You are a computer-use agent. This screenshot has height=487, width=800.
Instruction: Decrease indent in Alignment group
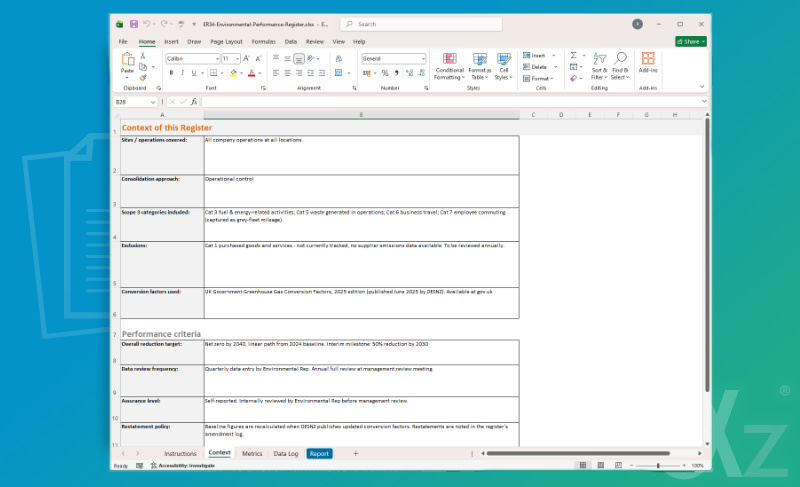coord(310,73)
